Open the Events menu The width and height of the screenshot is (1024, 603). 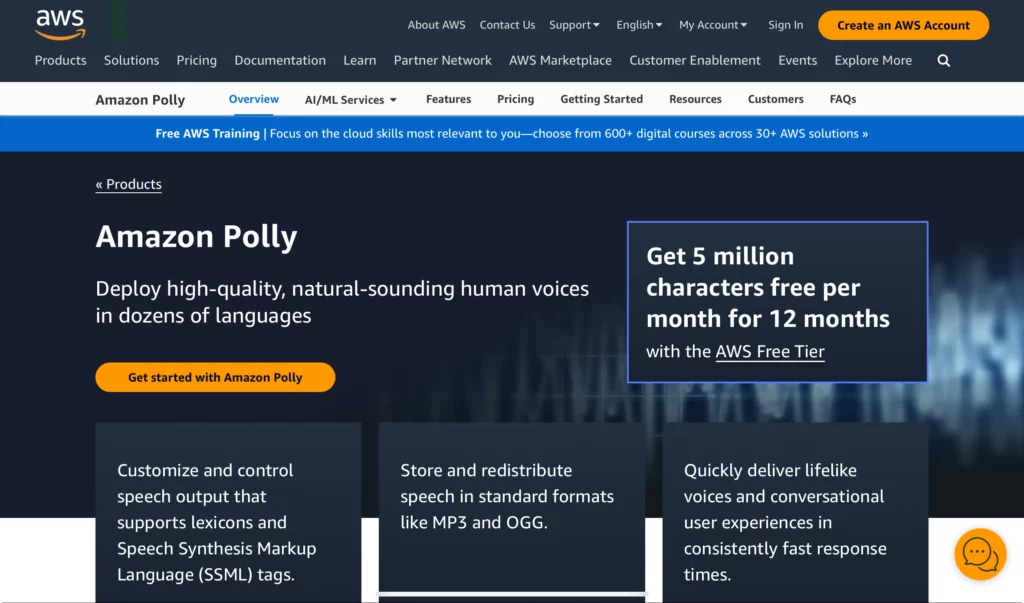(x=797, y=60)
